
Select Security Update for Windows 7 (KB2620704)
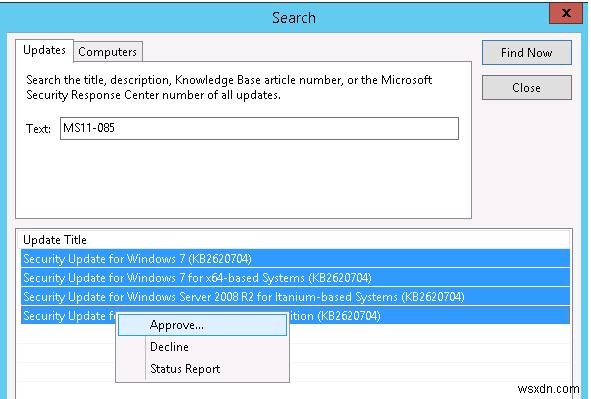(x=295, y=259)
